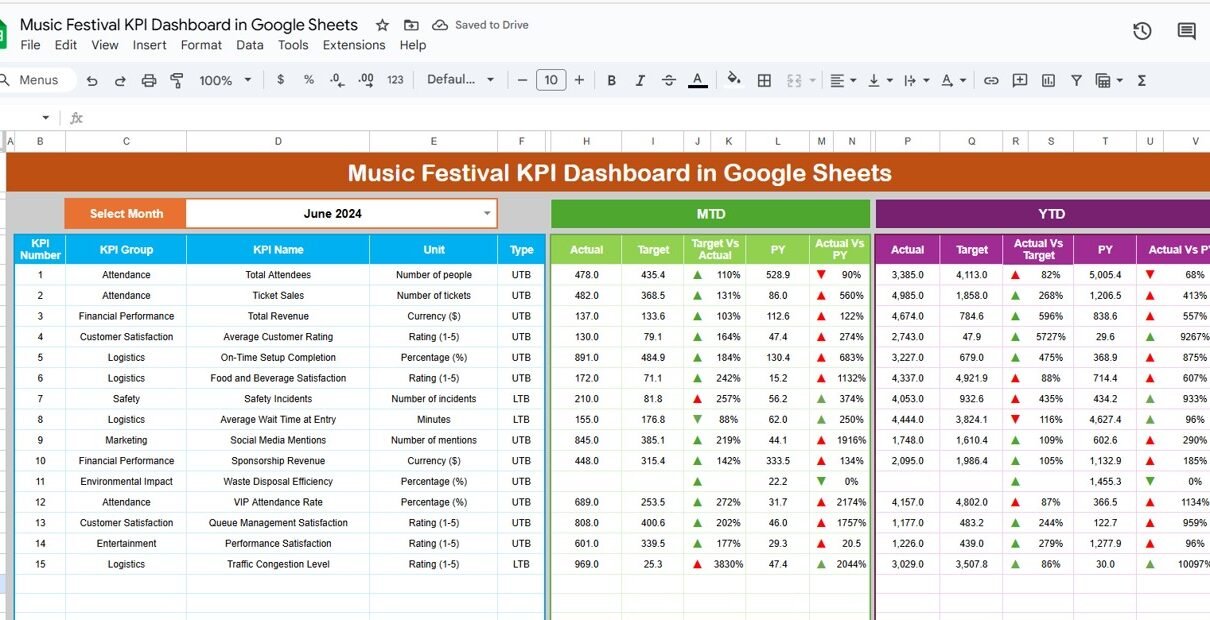Open the text color picker
This screenshot has width=1210, height=620.
click(x=698, y=80)
